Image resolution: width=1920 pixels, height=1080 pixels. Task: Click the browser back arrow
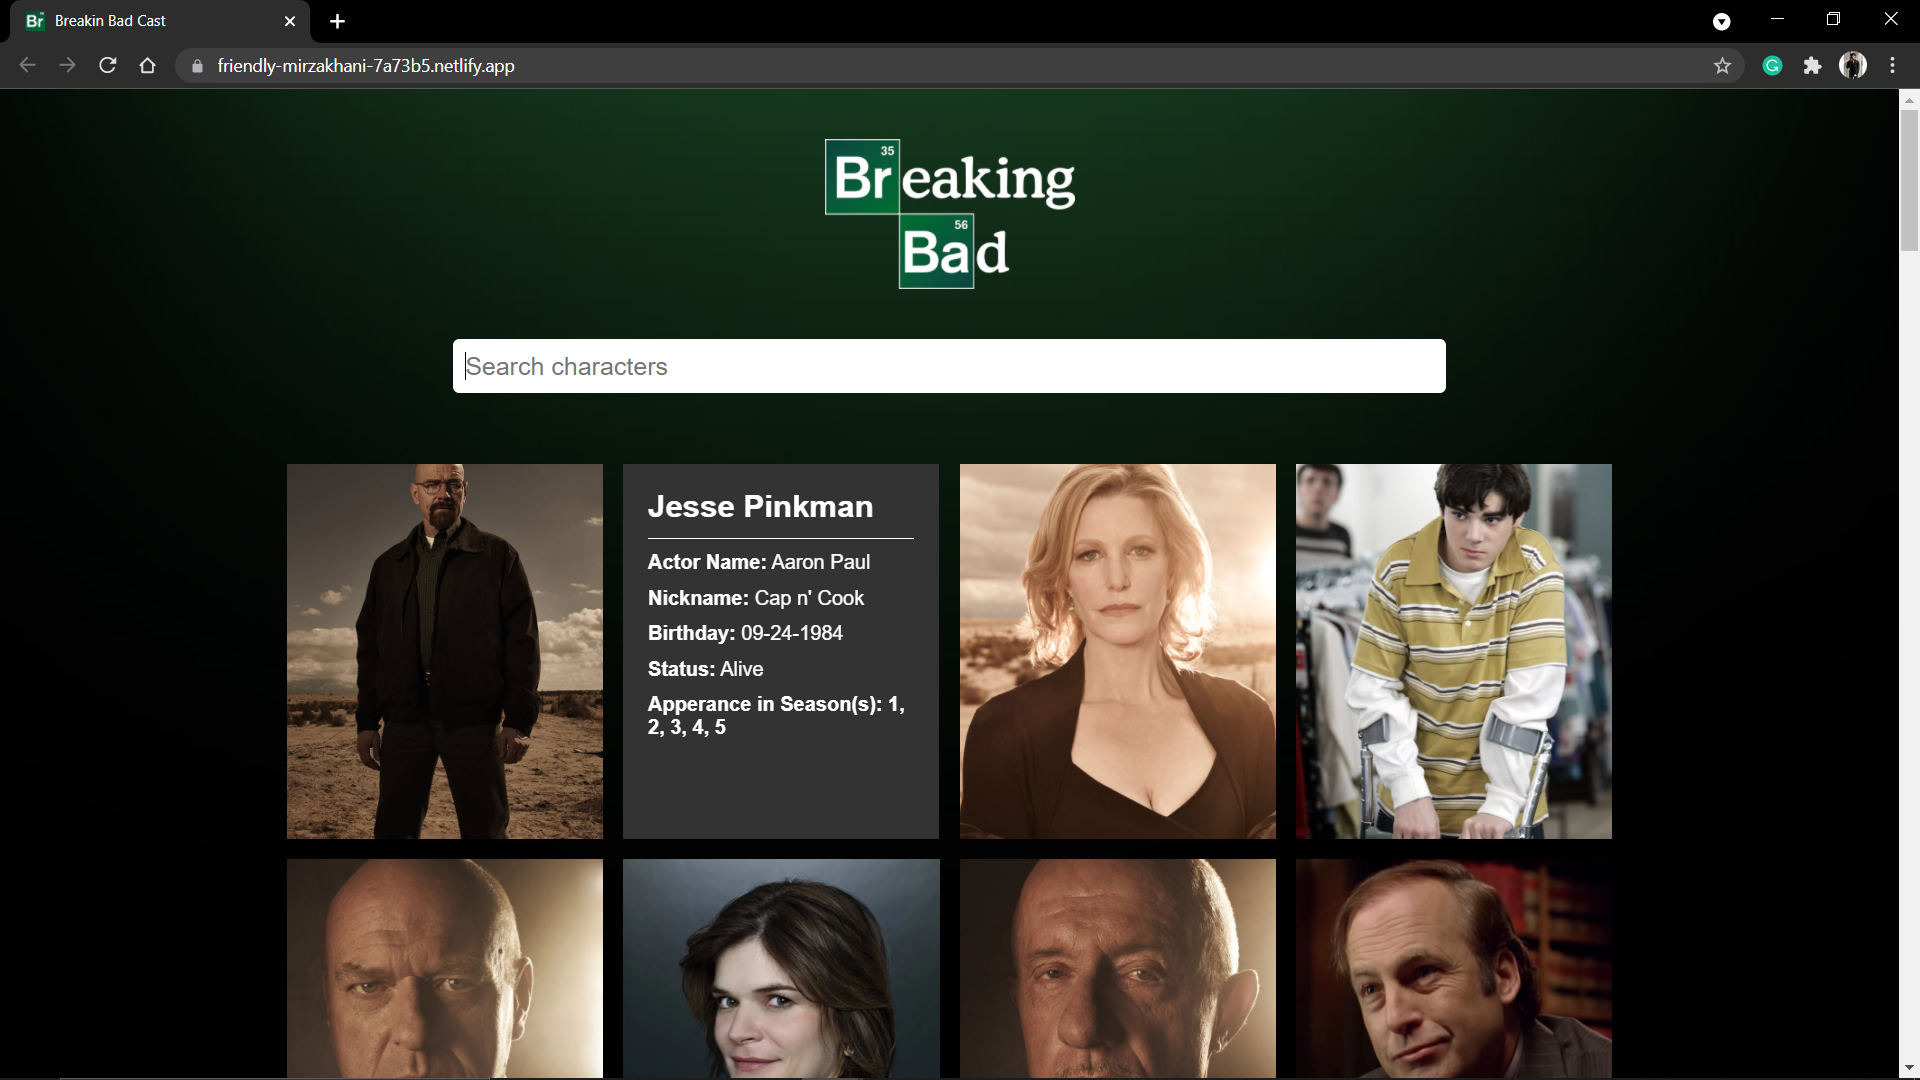pos(27,65)
